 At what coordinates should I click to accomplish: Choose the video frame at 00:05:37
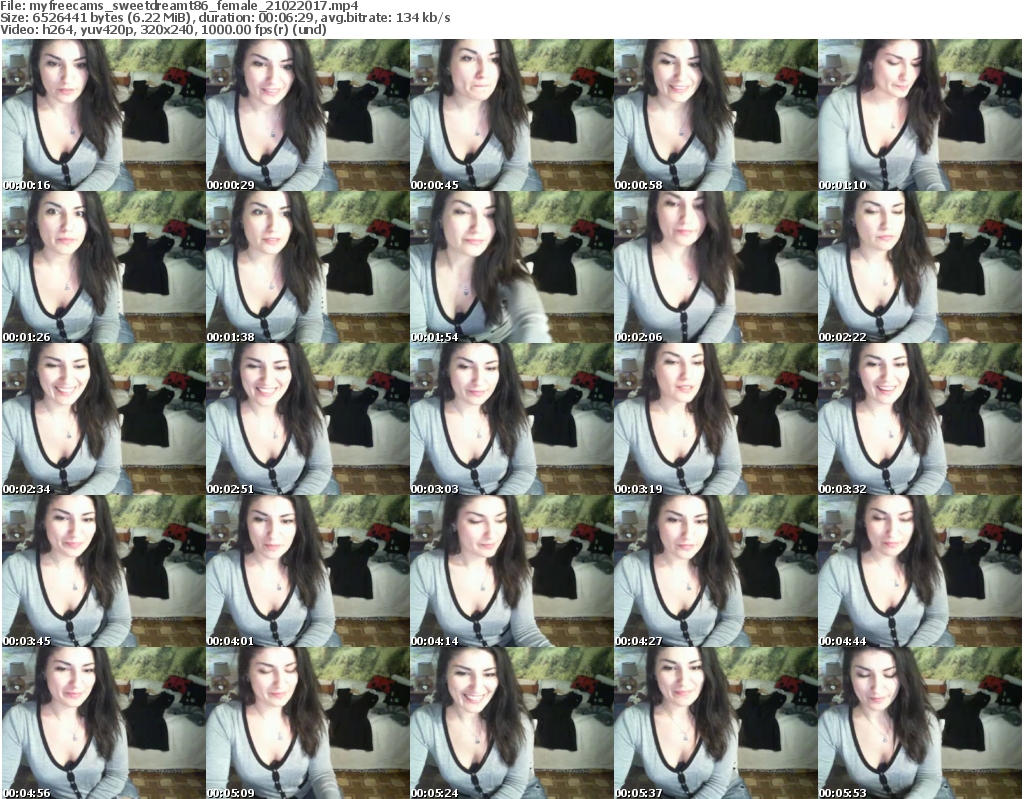pyautogui.click(x=715, y=723)
